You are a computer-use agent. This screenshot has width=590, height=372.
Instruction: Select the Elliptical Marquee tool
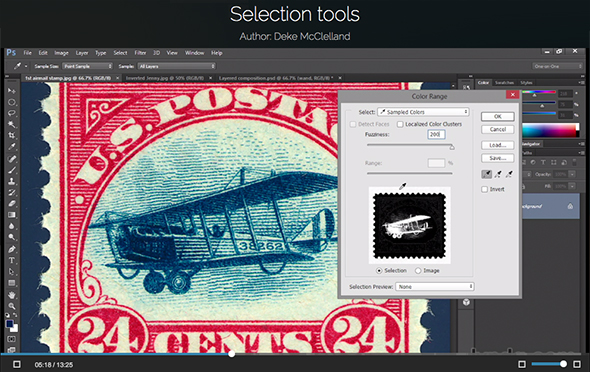pyautogui.click(x=12, y=102)
